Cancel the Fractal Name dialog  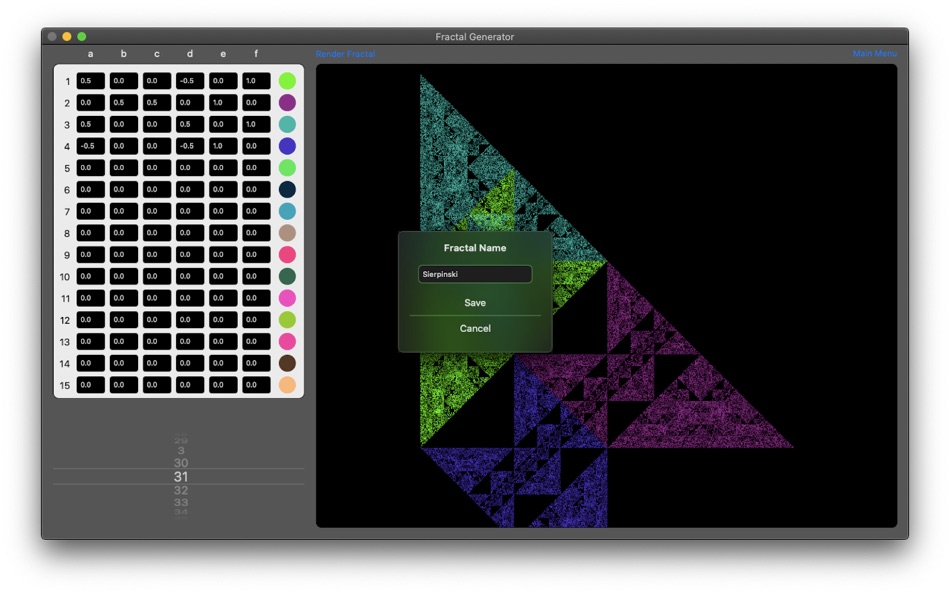point(475,328)
